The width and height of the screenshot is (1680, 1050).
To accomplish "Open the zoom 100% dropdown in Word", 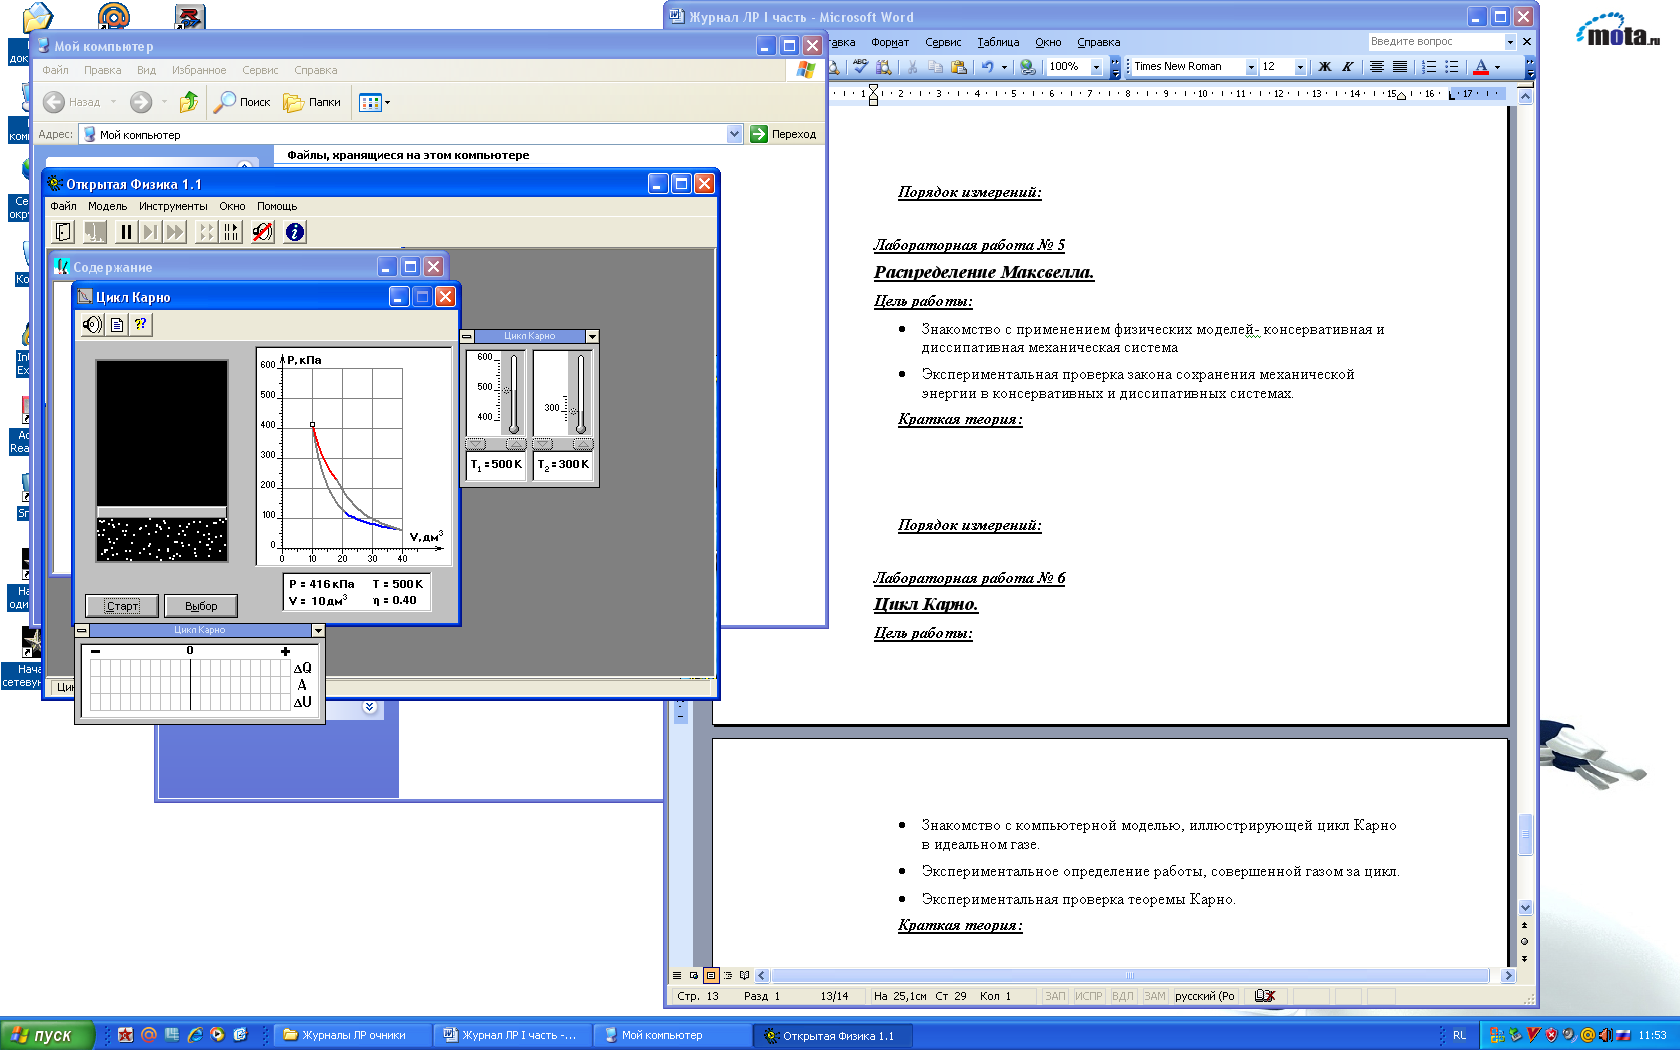I will (1096, 67).
